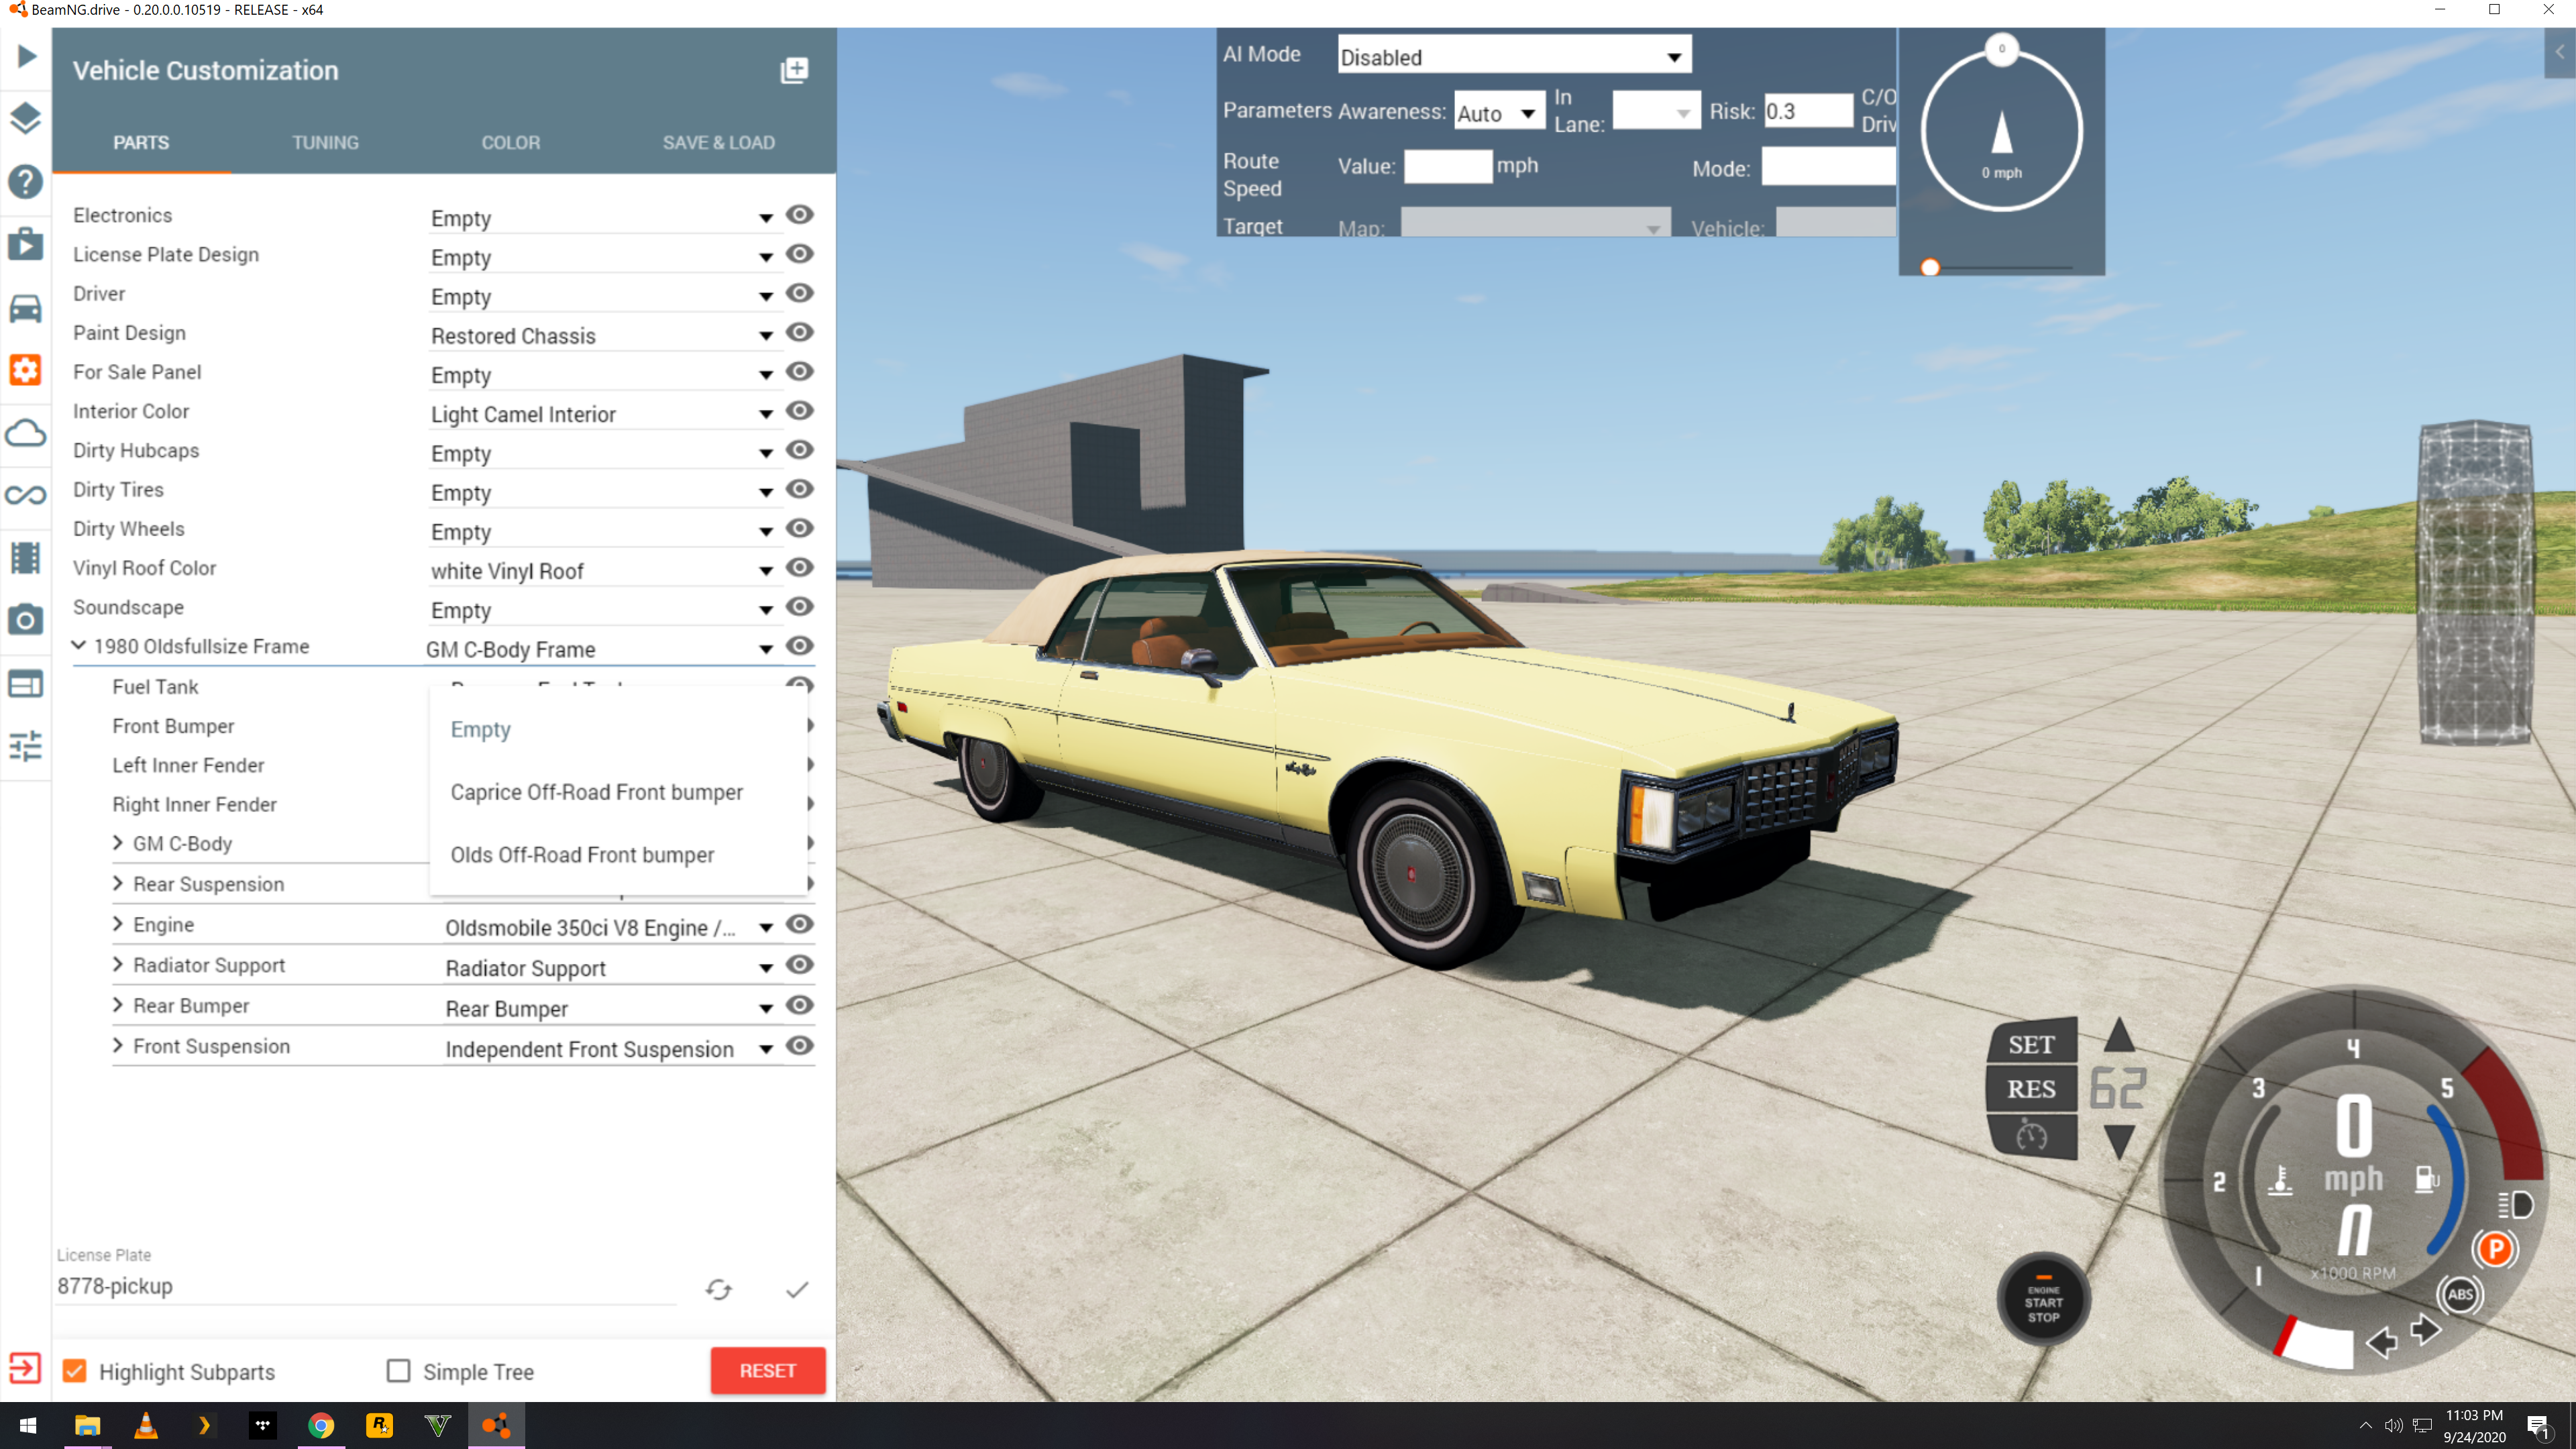
Task: Switch to the COLOR tab
Action: (x=511, y=142)
